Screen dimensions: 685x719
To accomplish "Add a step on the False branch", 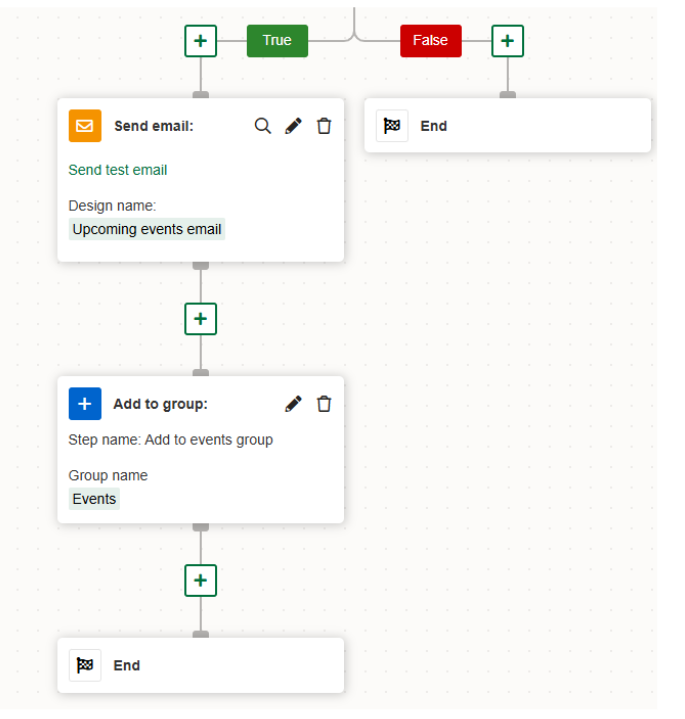I will click(508, 41).
